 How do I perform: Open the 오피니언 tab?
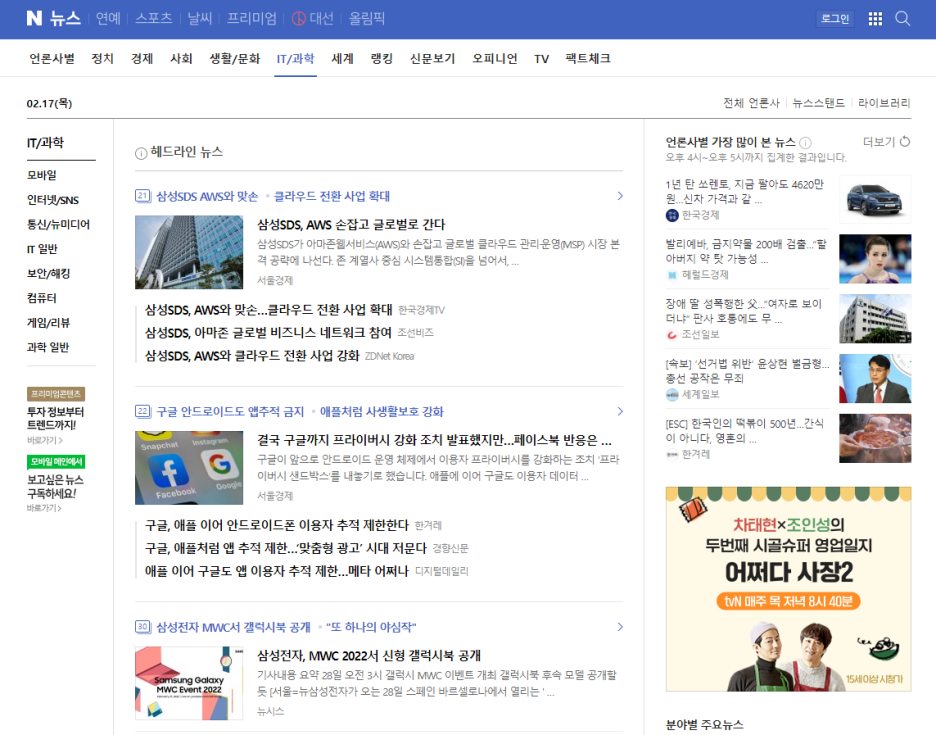tap(494, 59)
